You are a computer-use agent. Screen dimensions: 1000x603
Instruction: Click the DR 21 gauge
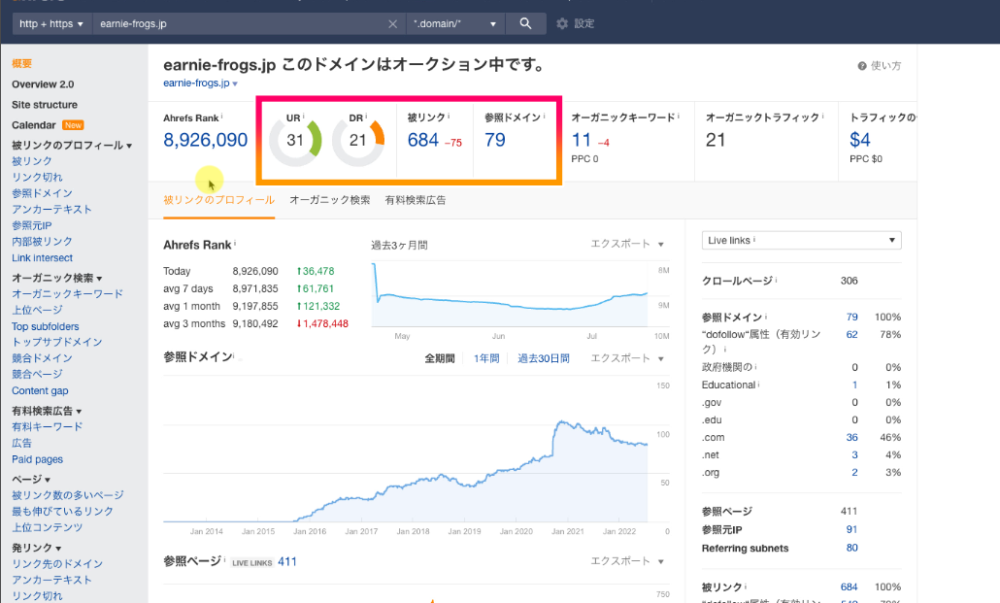358,140
